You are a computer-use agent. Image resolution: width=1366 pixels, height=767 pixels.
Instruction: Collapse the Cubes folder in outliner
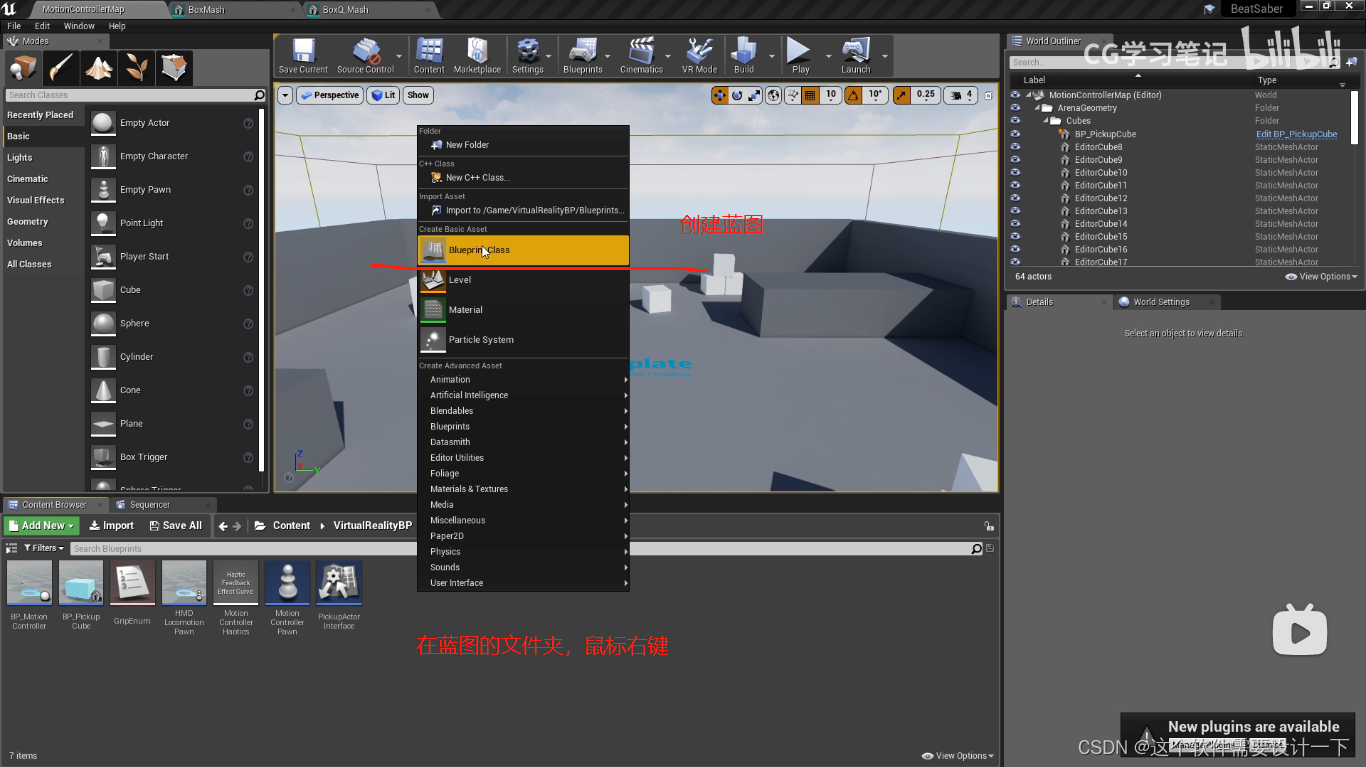[x=1045, y=121]
